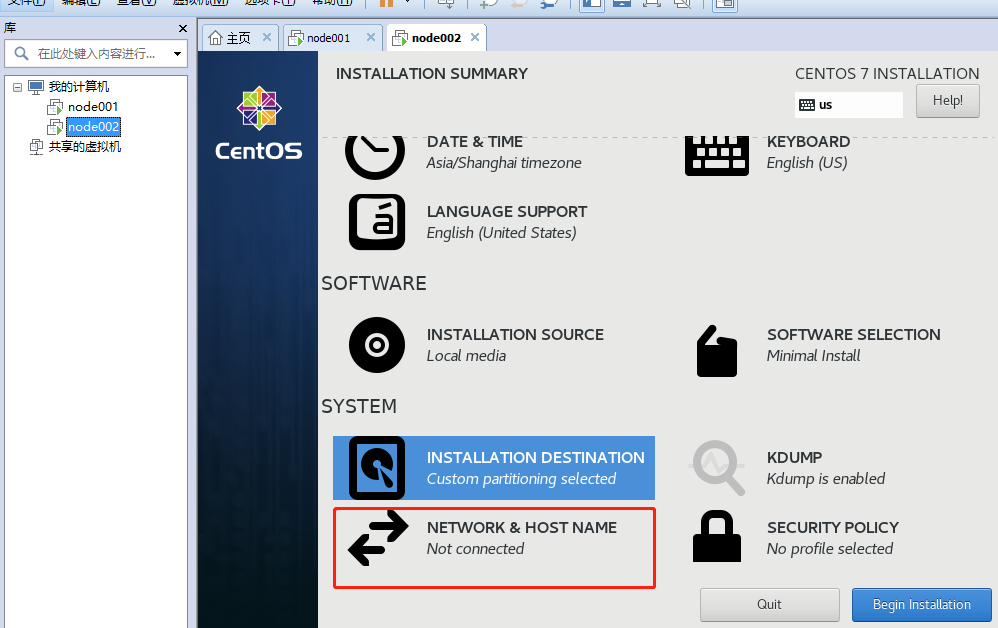Click the library search input field
The width and height of the screenshot is (998, 628).
click(95, 54)
